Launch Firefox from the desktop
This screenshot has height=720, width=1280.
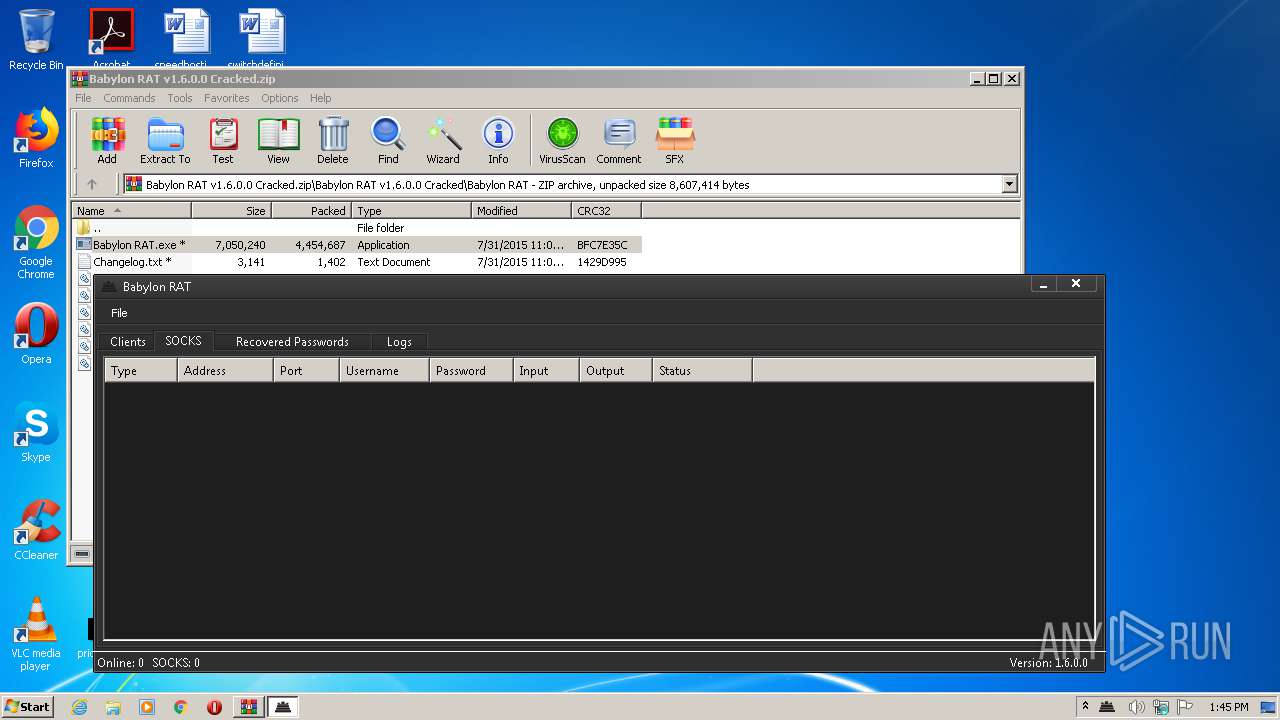pyautogui.click(x=36, y=138)
